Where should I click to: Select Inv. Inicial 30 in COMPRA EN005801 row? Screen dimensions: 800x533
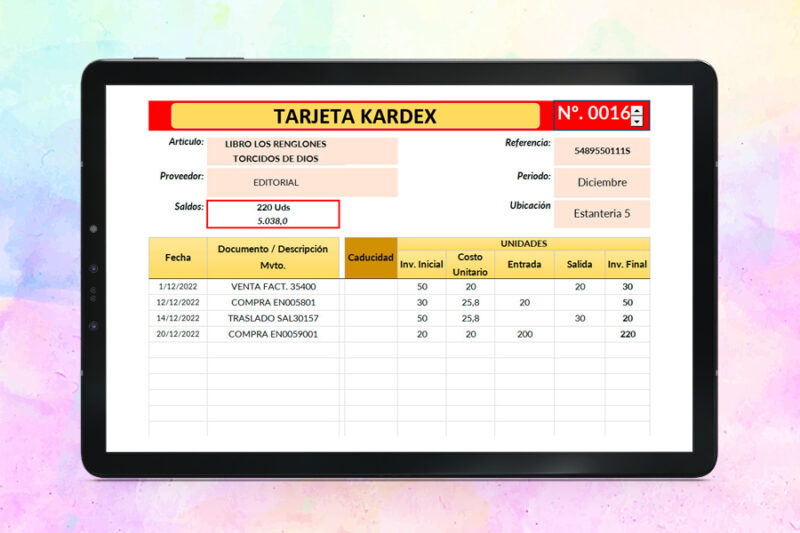(x=422, y=302)
